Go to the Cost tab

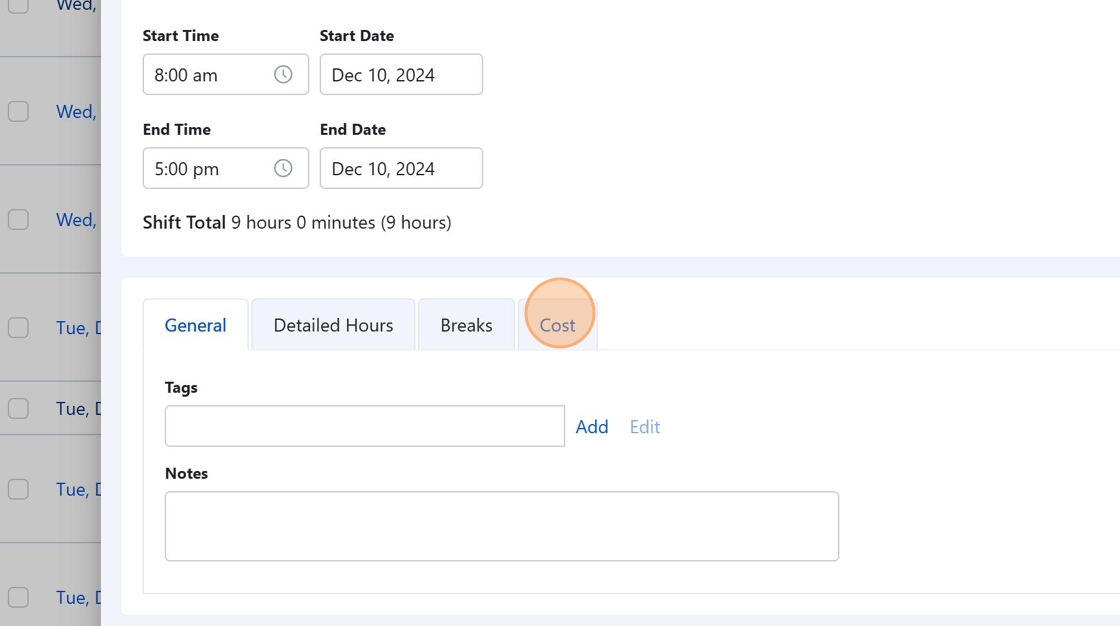(x=557, y=325)
